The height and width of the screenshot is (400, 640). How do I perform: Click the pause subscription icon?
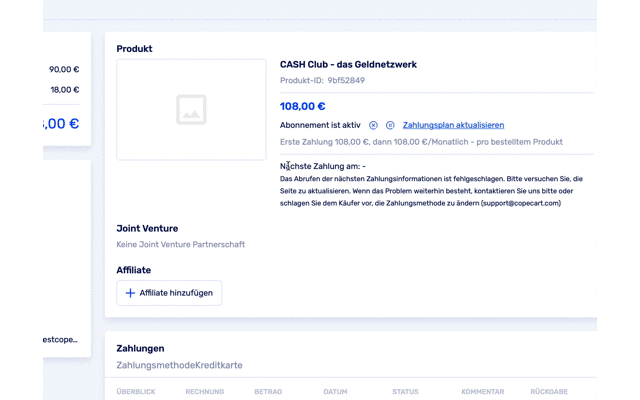pyautogui.click(x=390, y=125)
